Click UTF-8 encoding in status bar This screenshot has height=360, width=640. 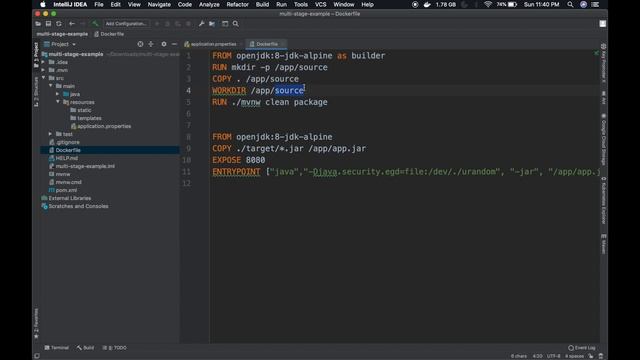pos(553,356)
